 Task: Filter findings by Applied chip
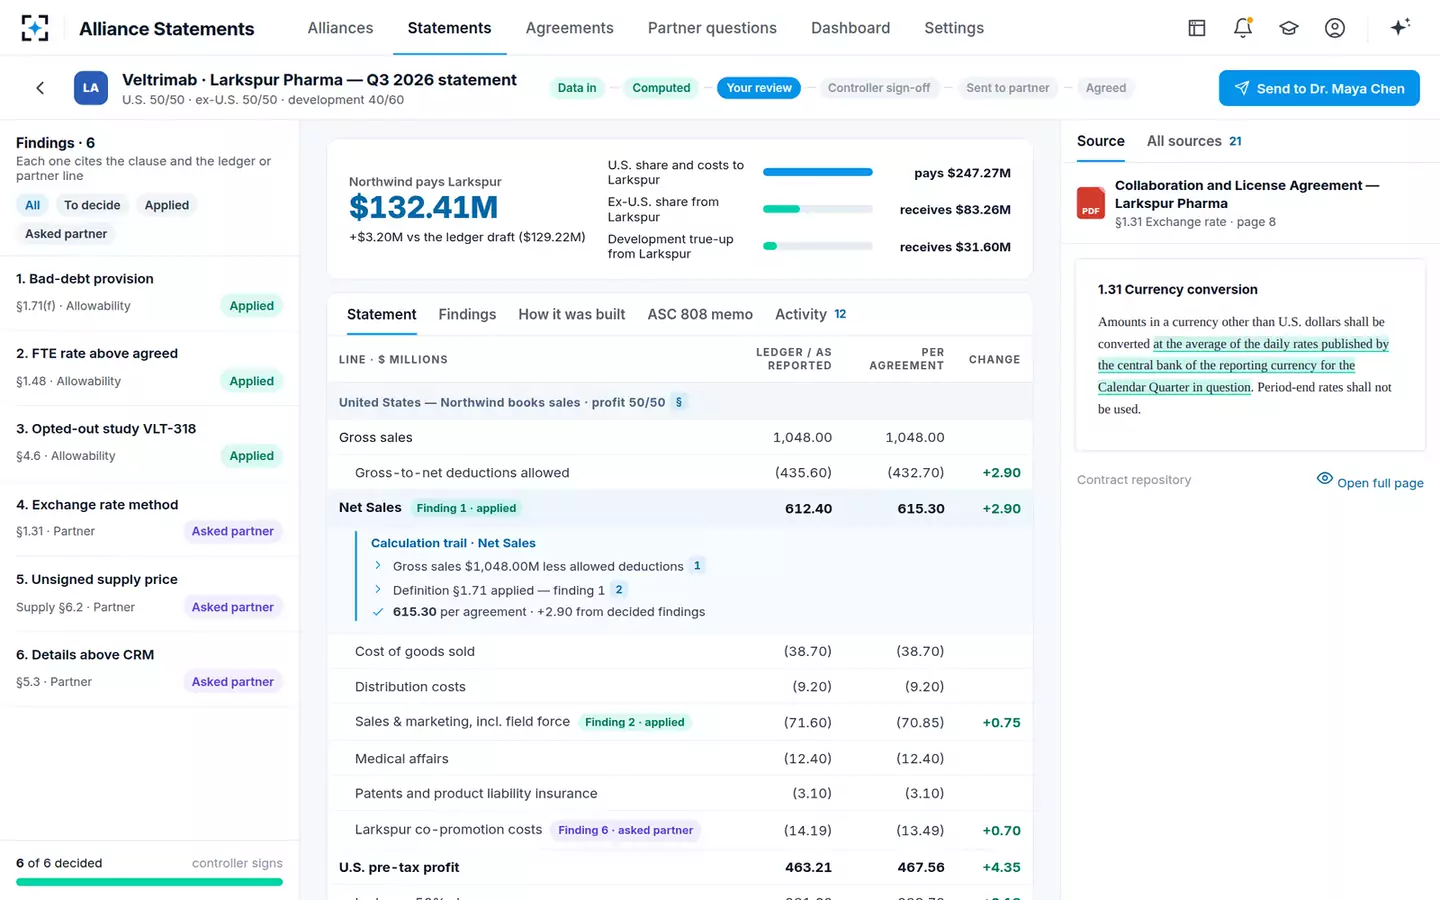pos(167,205)
